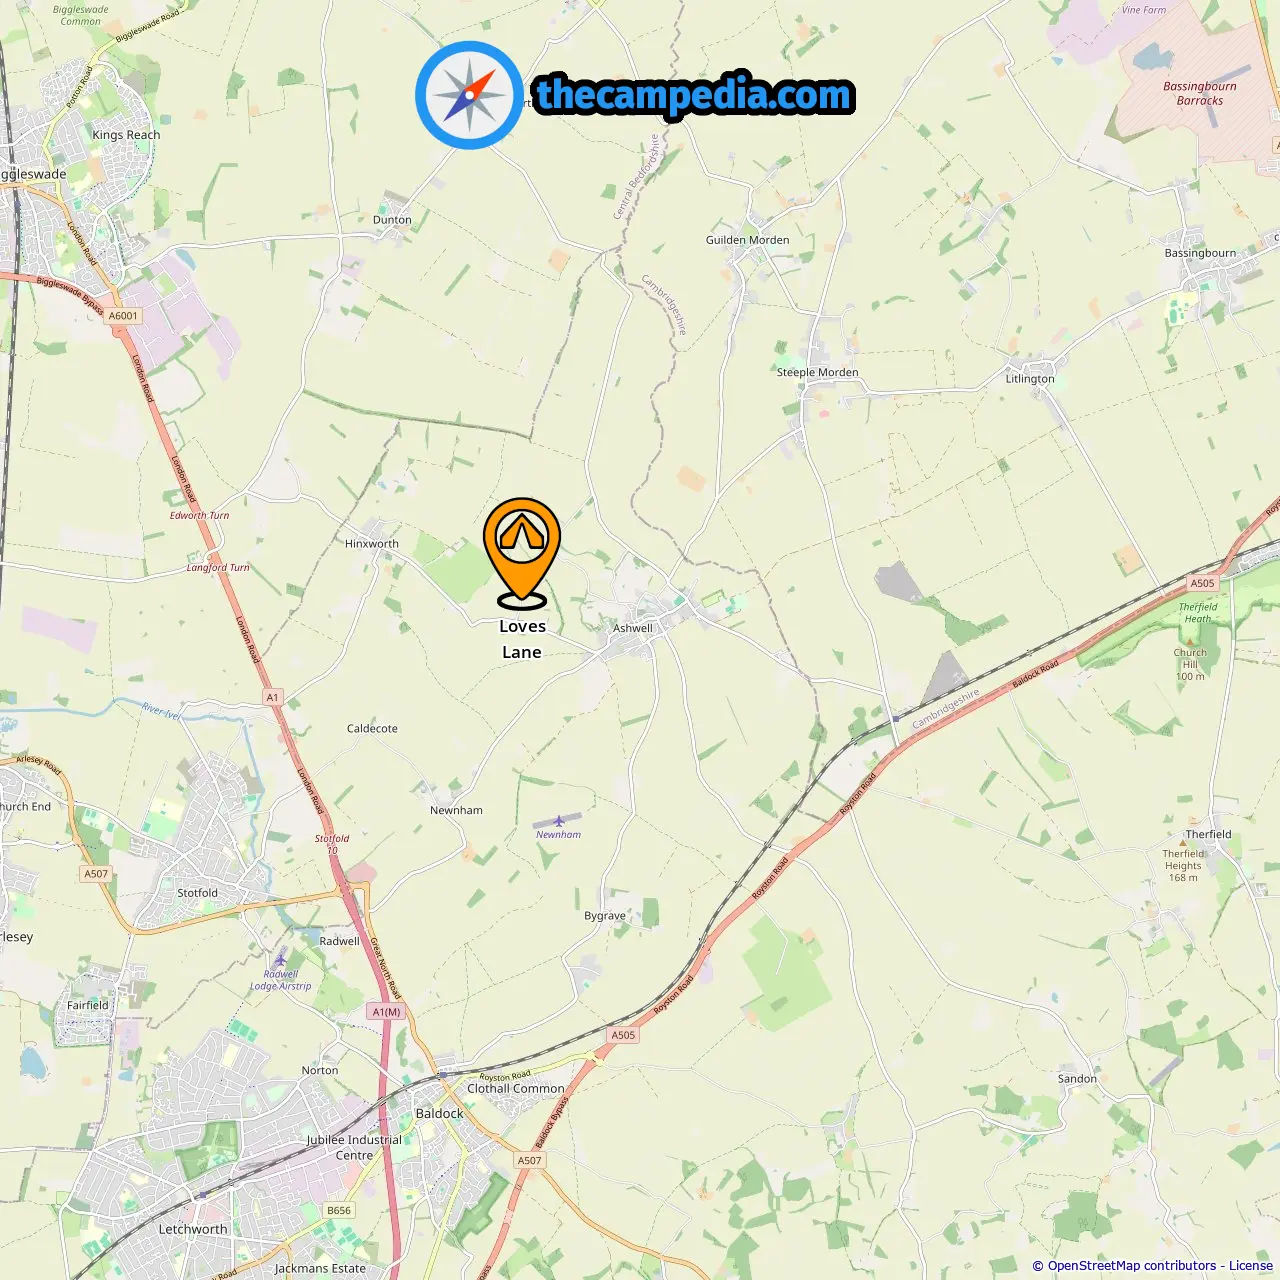Click the Loves Lane marker caption
Viewport: 1280px width, 1280px height.
point(522,639)
